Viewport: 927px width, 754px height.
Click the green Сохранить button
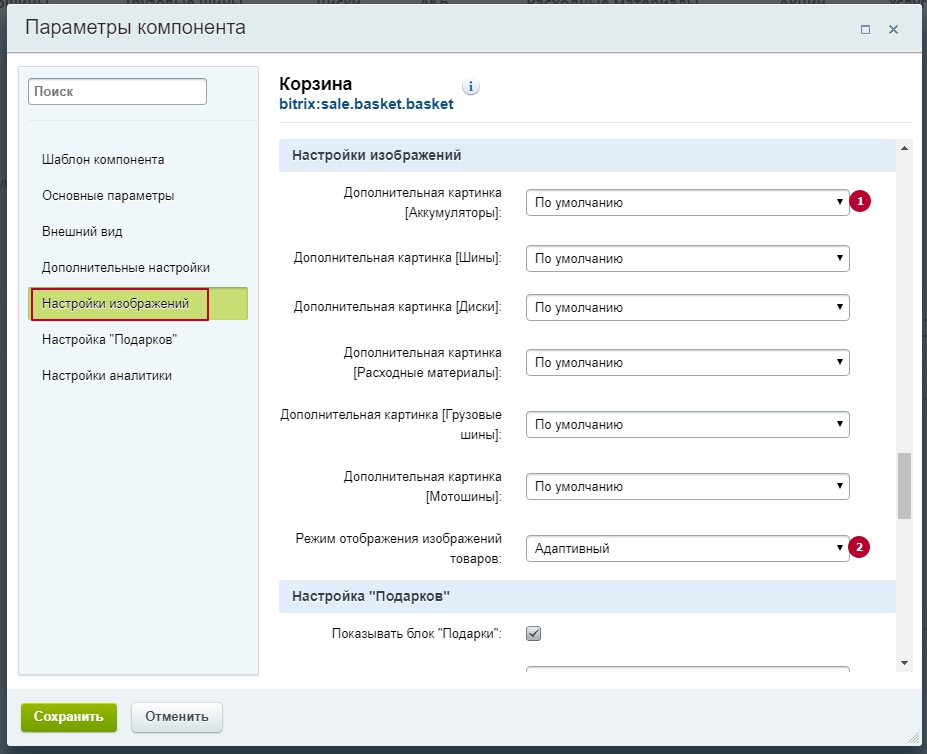pyautogui.click(x=69, y=717)
